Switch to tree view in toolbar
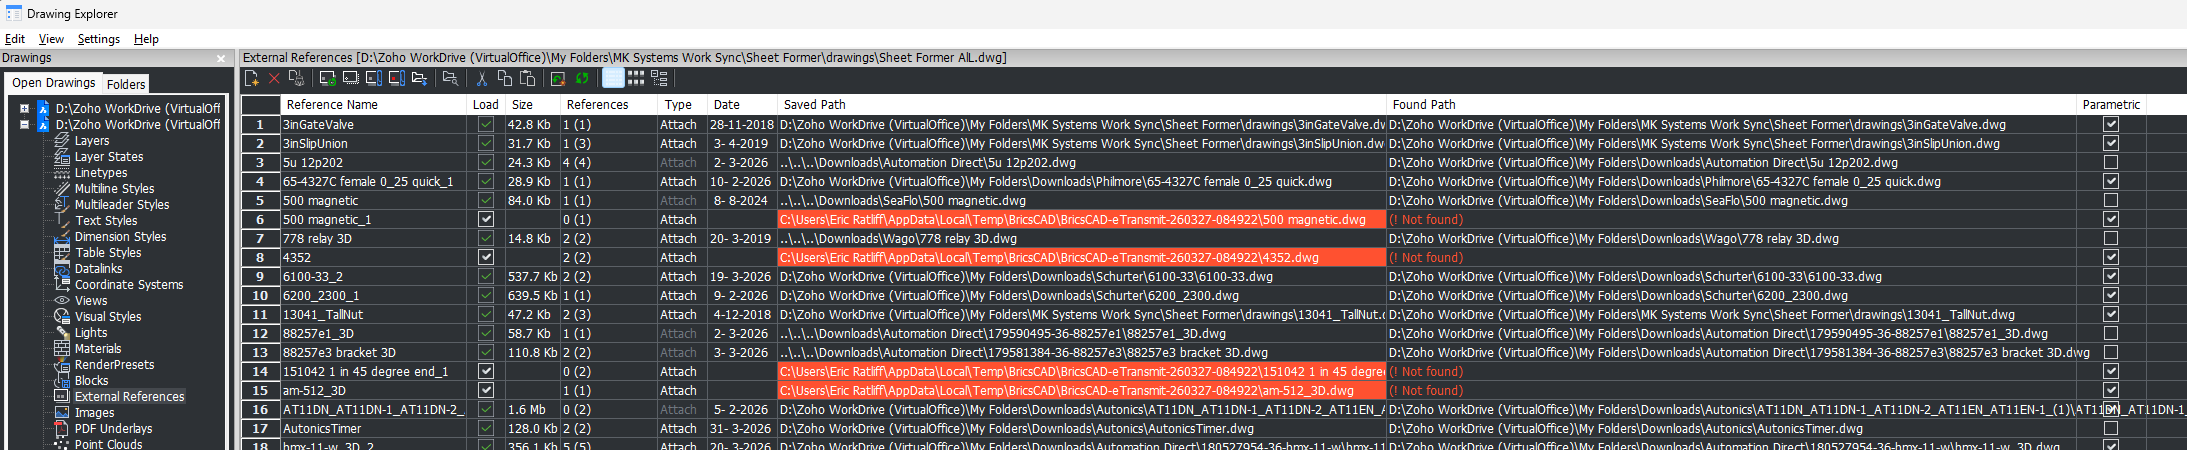Viewport: 2187px width, 450px height. tap(659, 78)
